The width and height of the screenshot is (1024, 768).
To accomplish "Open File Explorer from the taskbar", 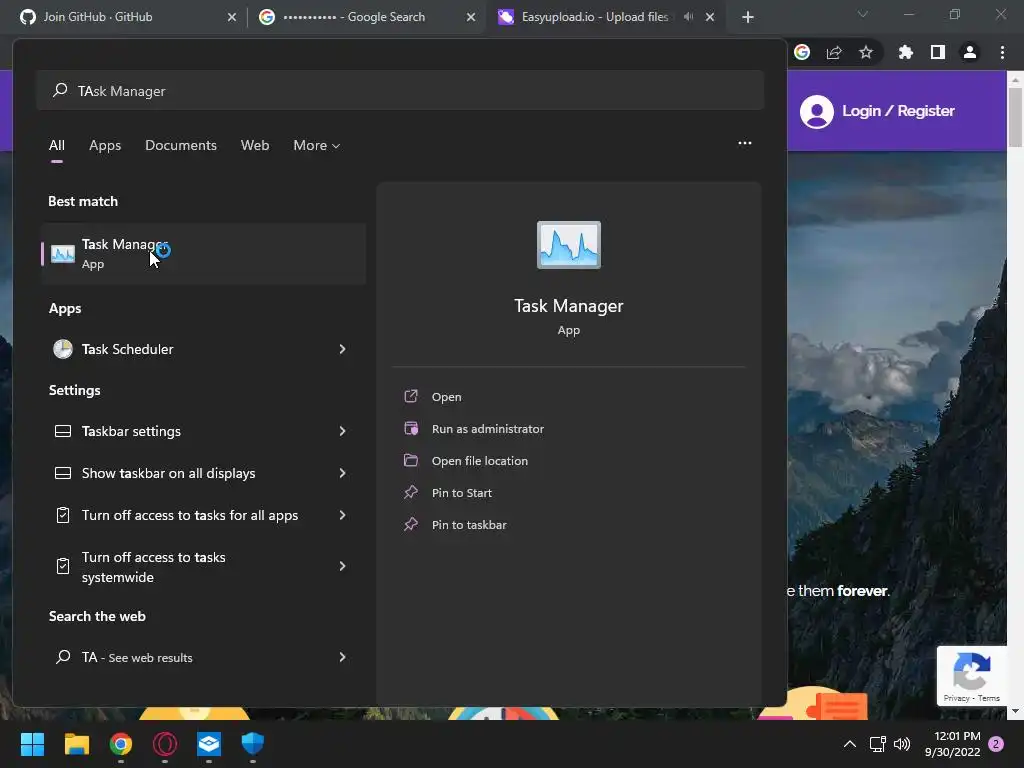I will [76, 744].
